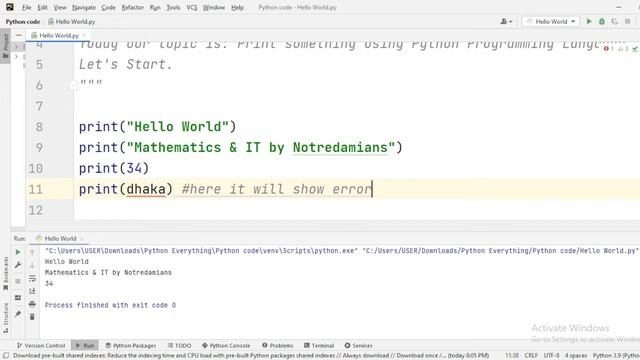
Task: Open the Terminal tool window
Action: pyautogui.click(x=319, y=345)
